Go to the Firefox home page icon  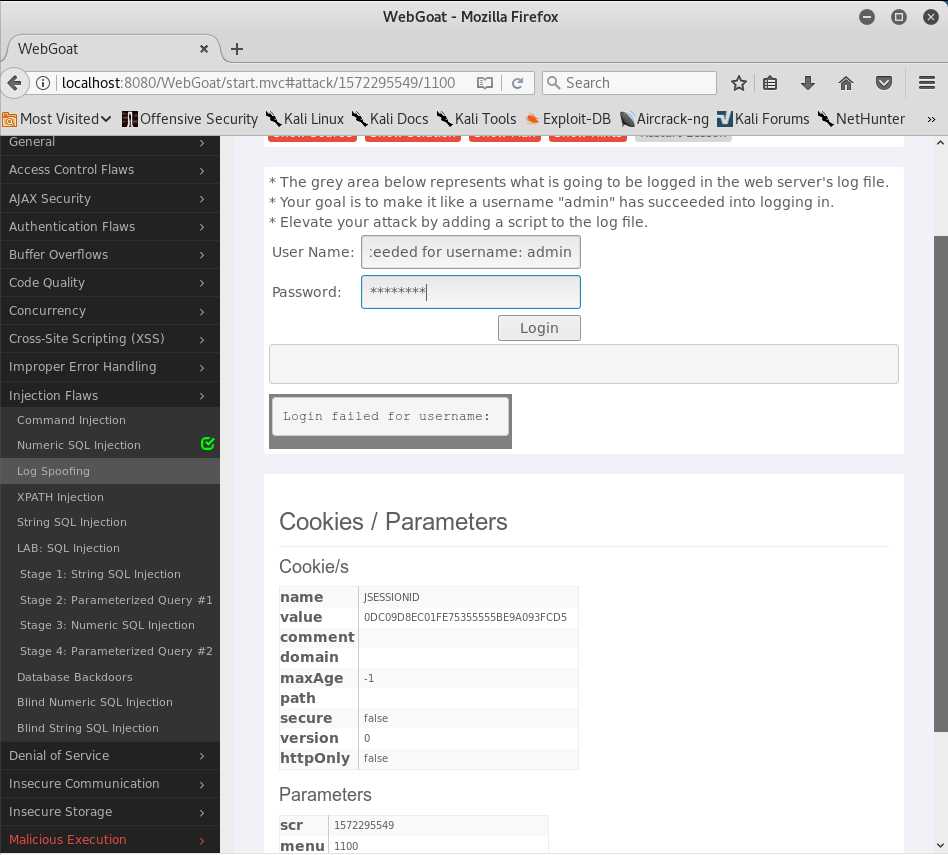(846, 83)
